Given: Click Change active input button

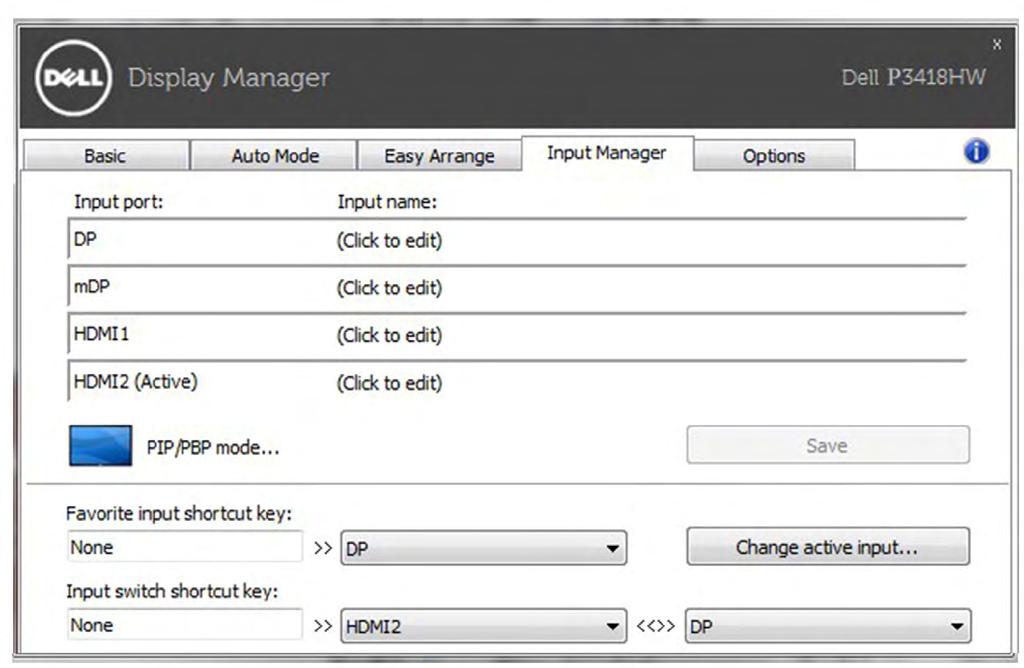Looking at the screenshot, I should 828,547.
